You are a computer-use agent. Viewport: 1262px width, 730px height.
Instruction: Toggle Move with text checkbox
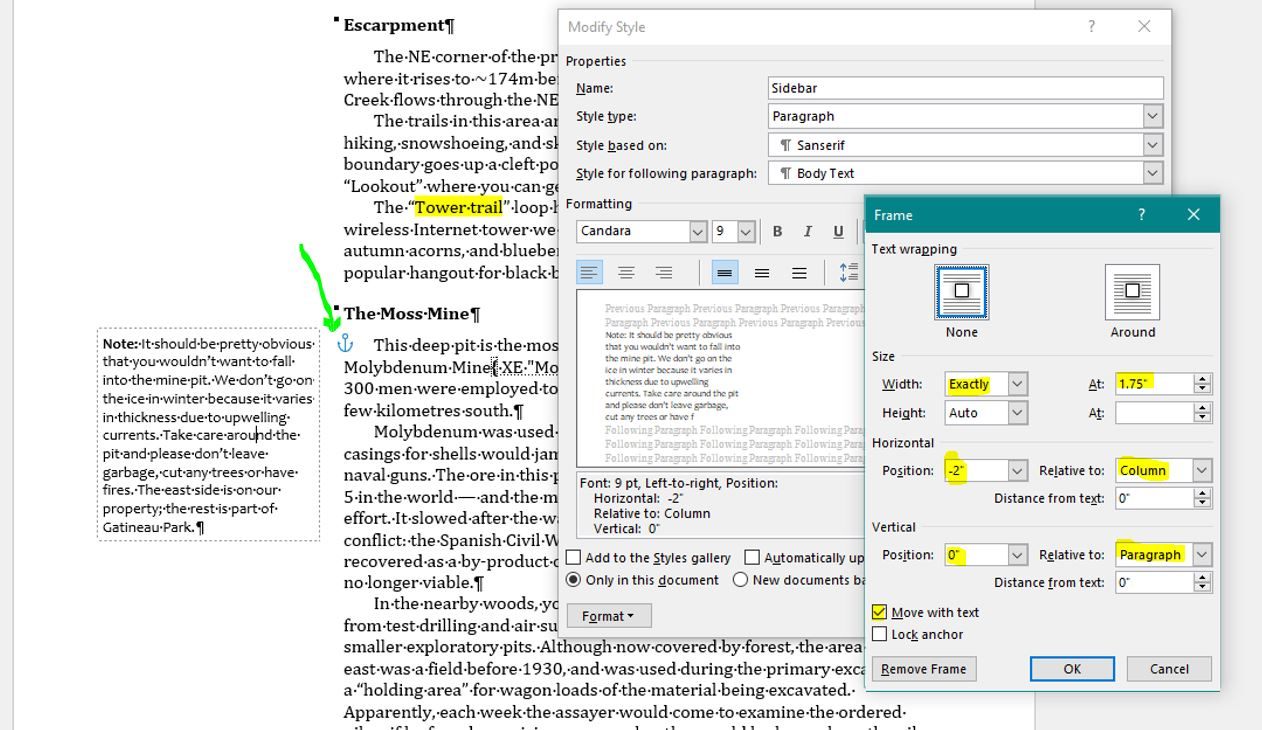tap(879, 612)
